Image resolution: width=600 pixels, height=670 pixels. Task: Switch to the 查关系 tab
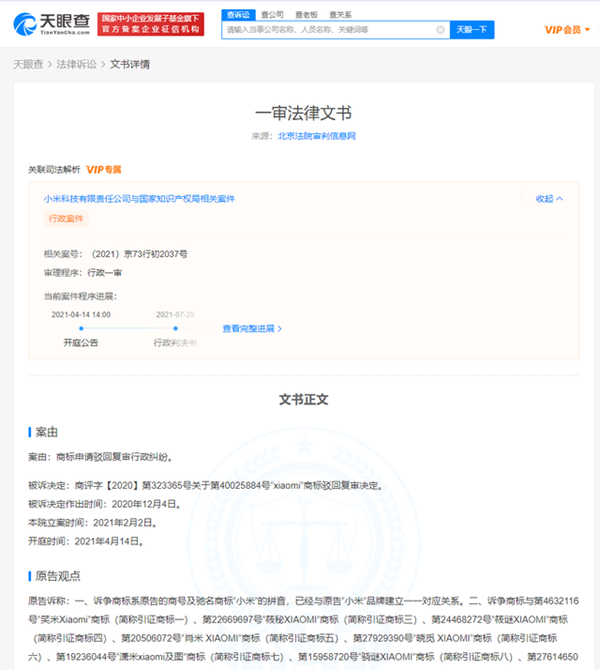point(341,15)
